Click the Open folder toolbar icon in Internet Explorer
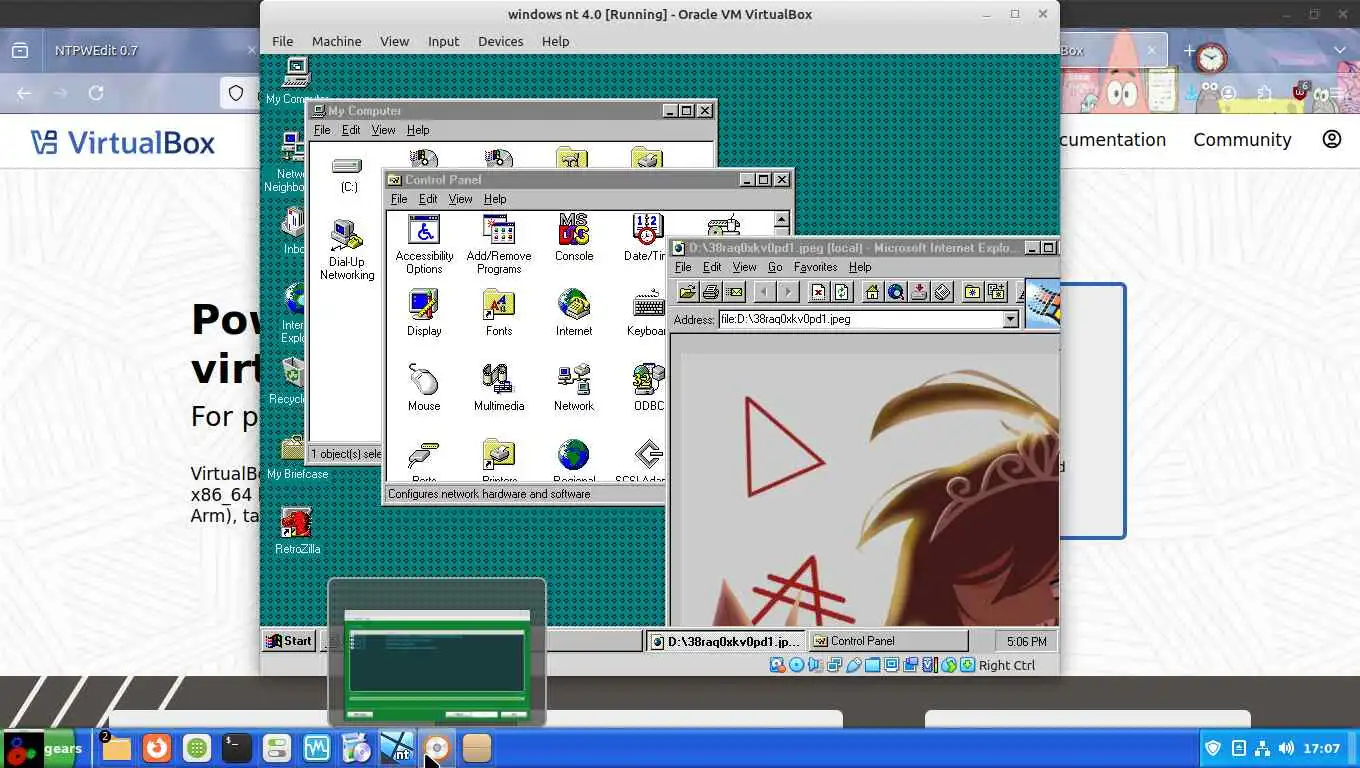This screenshot has height=768, width=1360. pyautogui.click(x=687, y=292)
